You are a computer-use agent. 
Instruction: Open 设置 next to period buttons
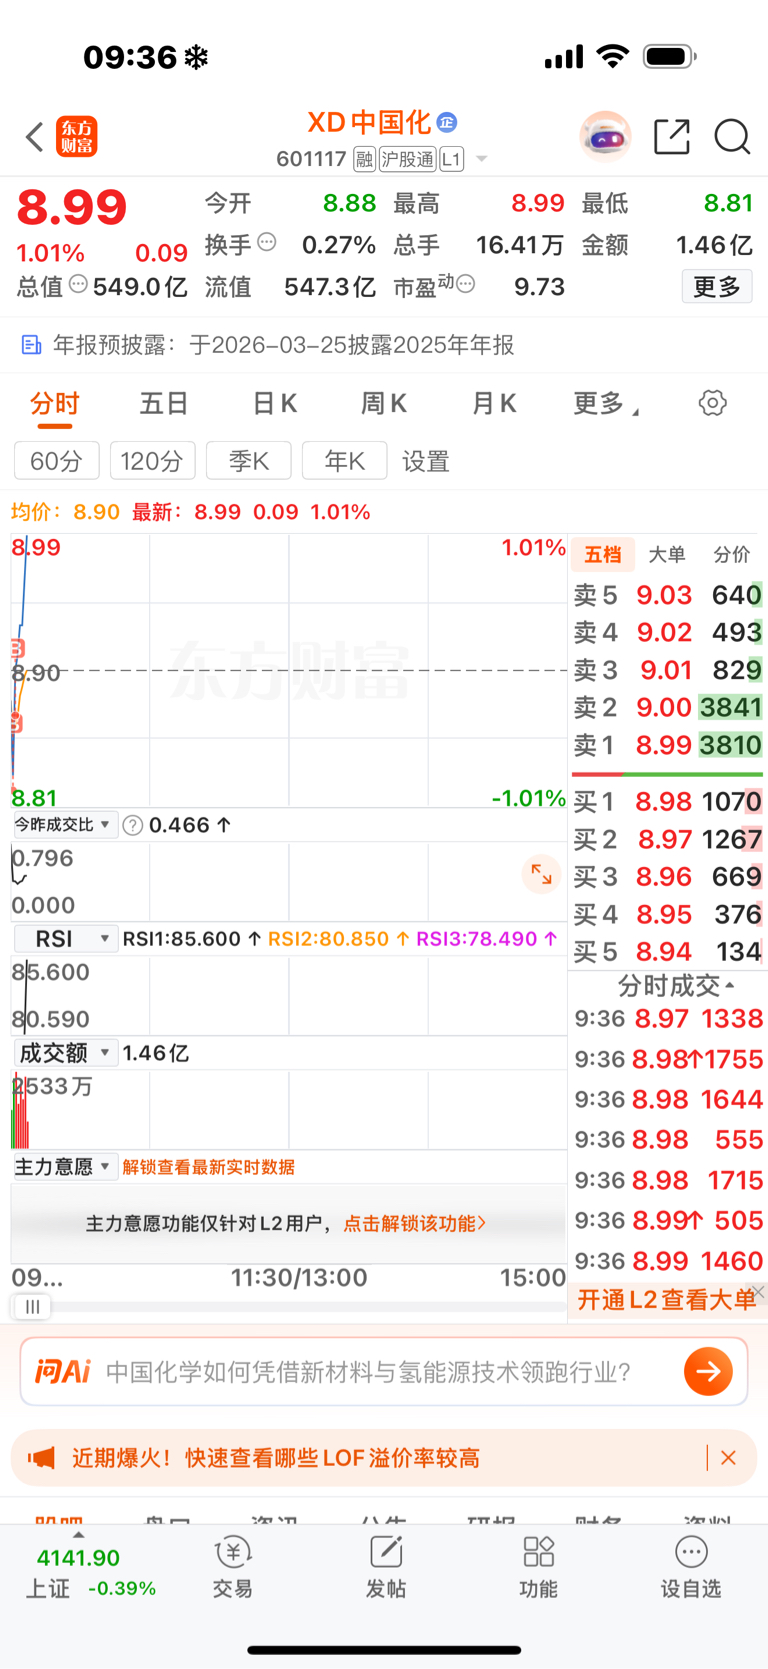tap(426, 461)
